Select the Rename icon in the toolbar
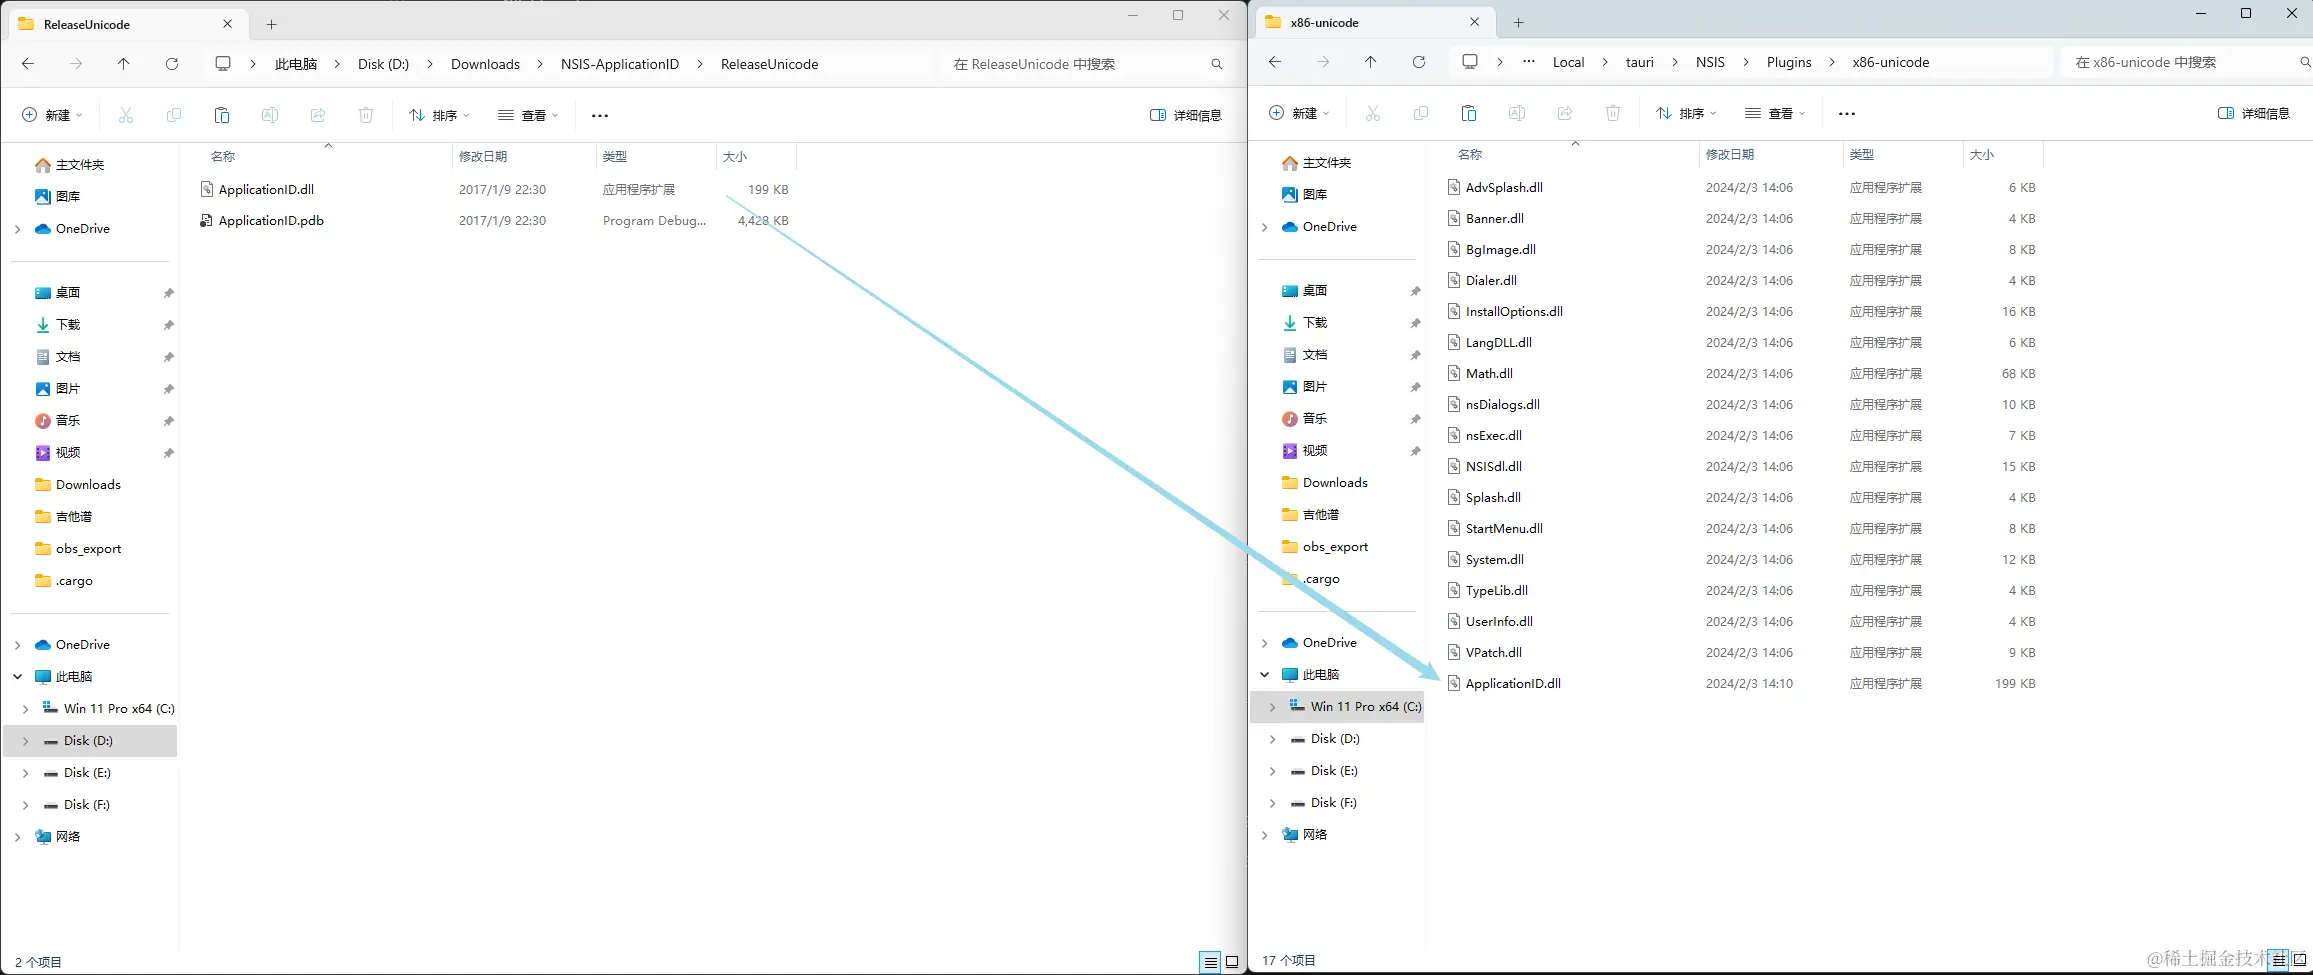Image resolution: width=2313 pixels, height=975 pixels. pyautogui.click(x=269, y=115)
